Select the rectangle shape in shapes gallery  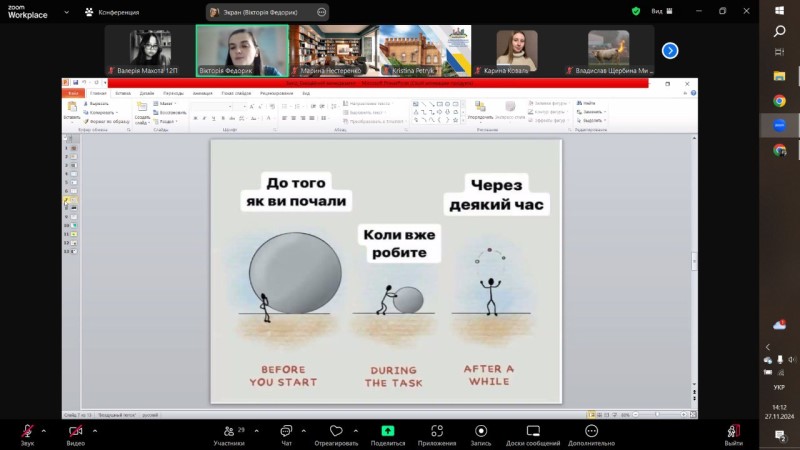pos(440,104)
